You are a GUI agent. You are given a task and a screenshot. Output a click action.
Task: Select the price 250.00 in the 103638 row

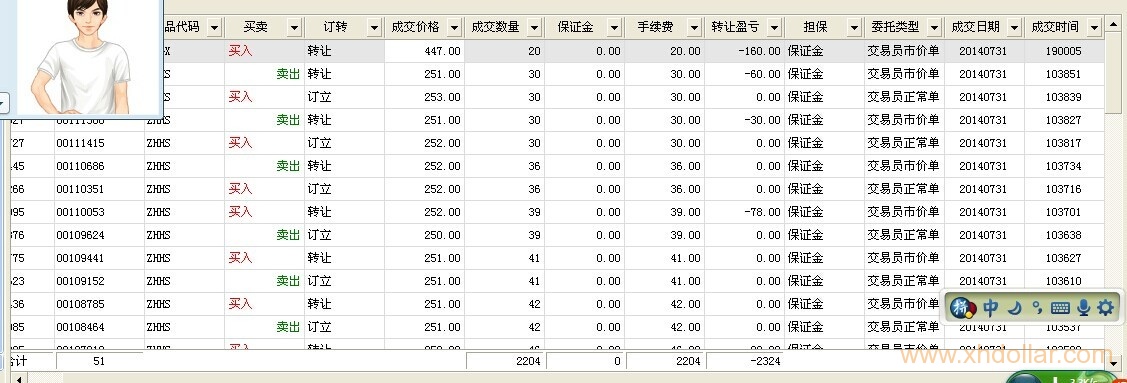point(424,235)
